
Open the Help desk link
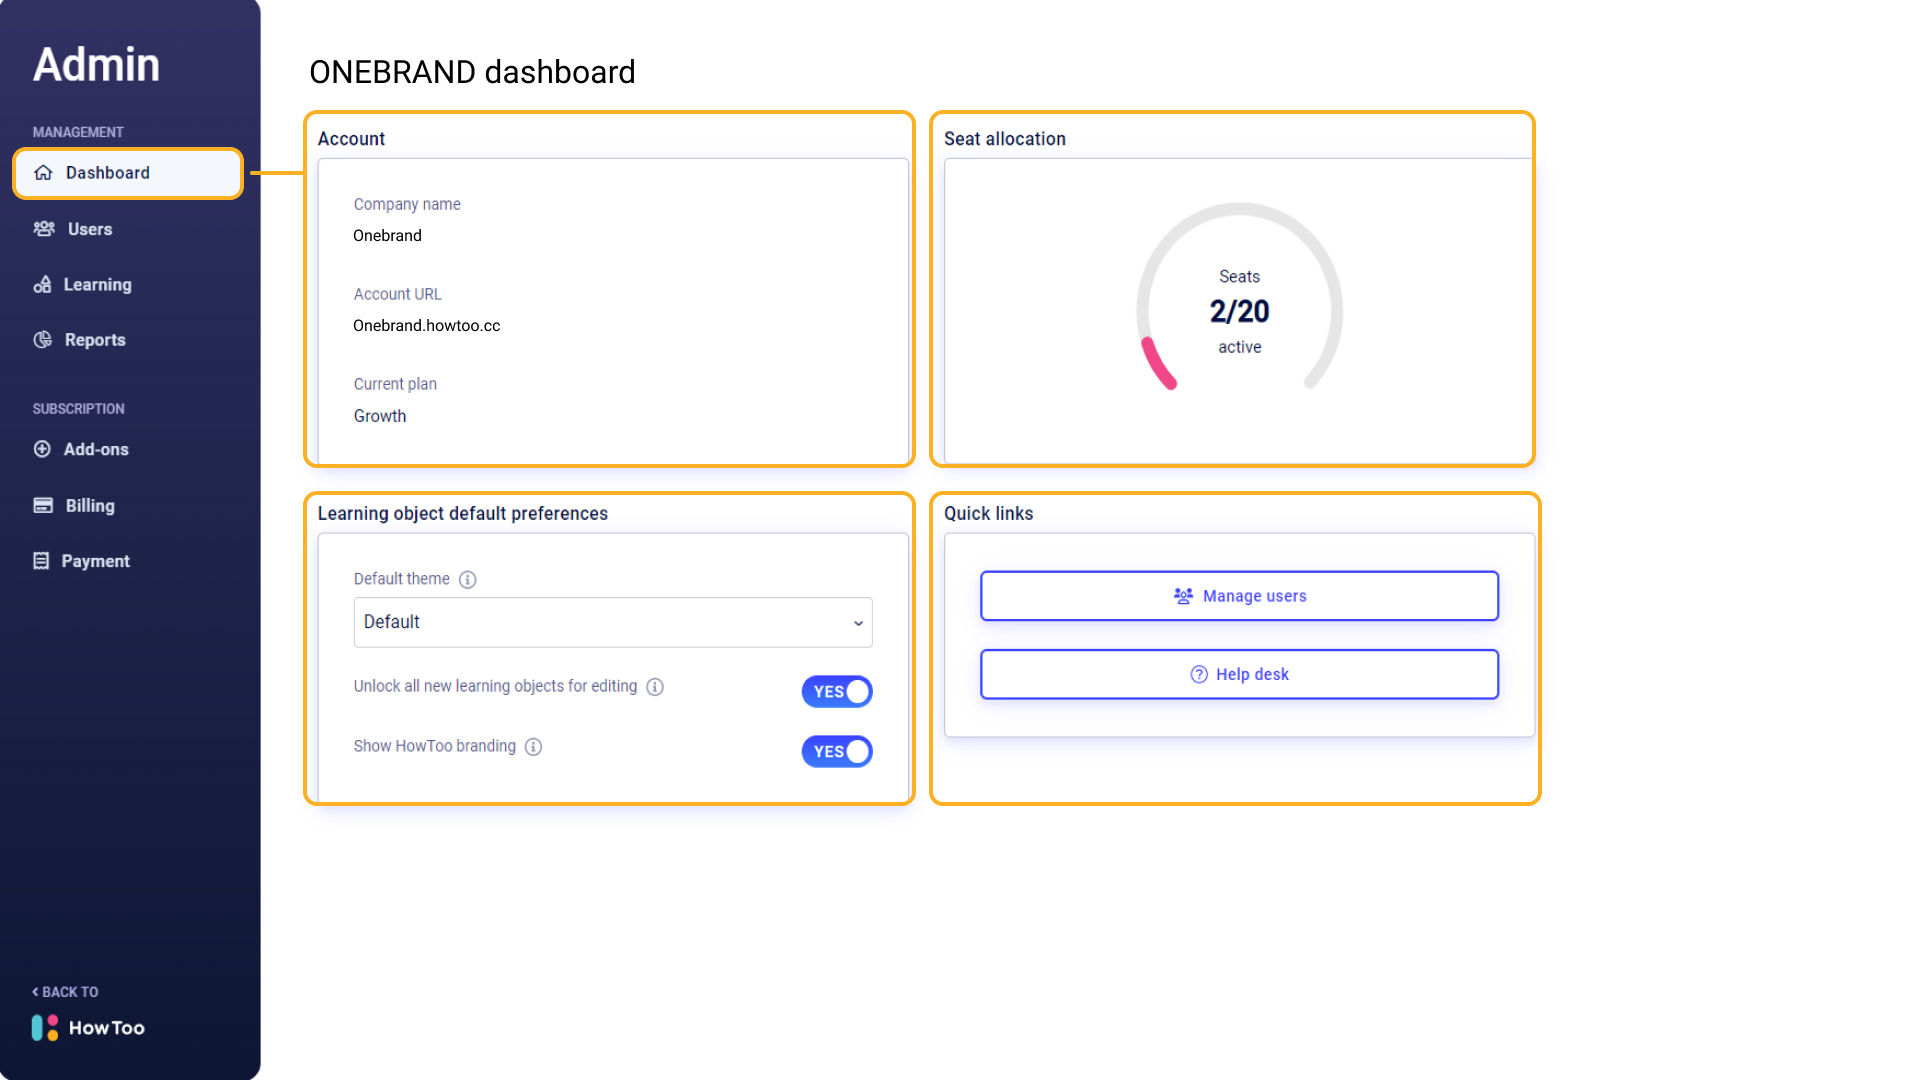pyautogui.click(x=1239, y=674)
